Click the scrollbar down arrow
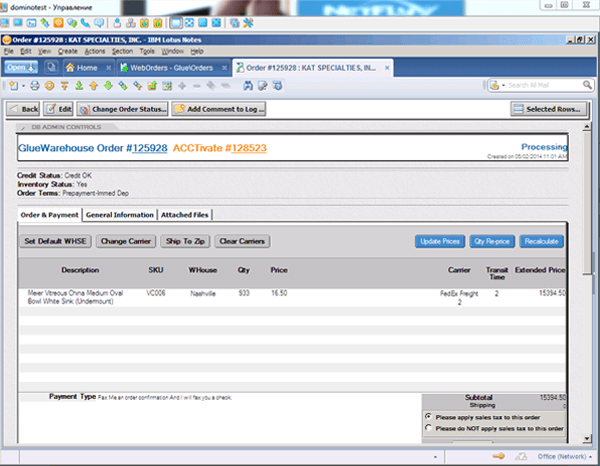This screenshot has width=600, height=466. coord(587,439)
